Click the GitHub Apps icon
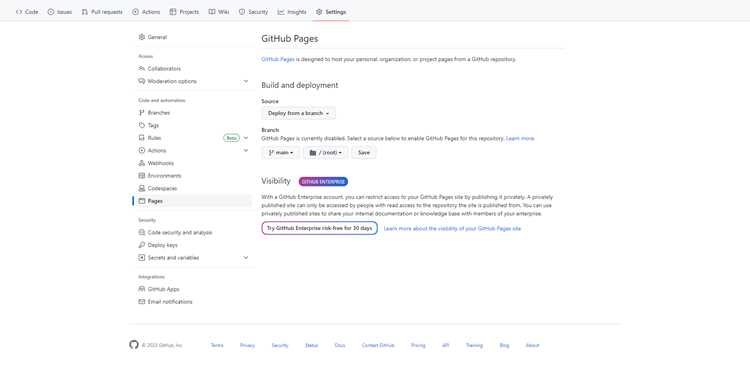 (142, 289)
